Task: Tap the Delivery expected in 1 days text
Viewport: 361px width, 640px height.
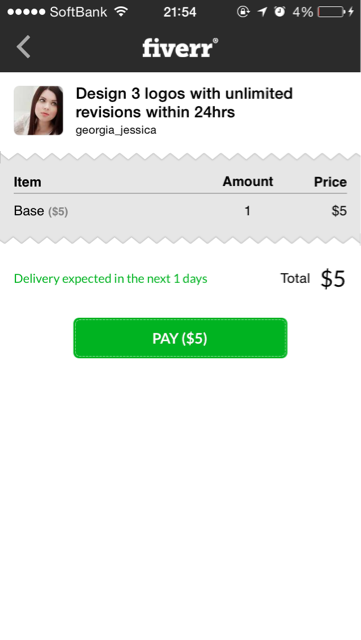Action: tap(111, 279)
